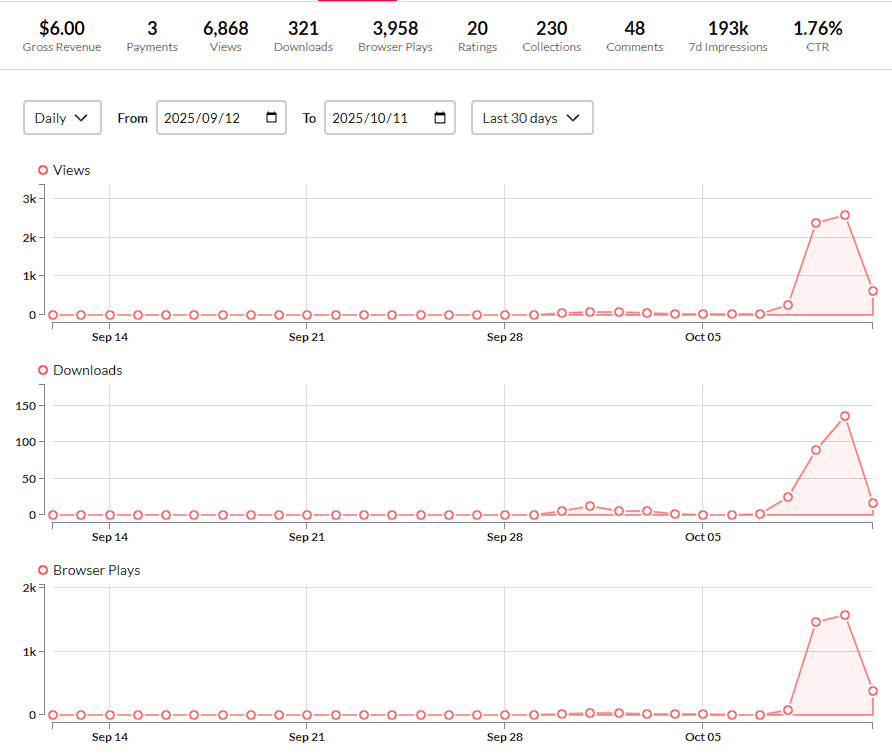Toggle the Views chart series label
Screen dimensions: 892x756
72,170
